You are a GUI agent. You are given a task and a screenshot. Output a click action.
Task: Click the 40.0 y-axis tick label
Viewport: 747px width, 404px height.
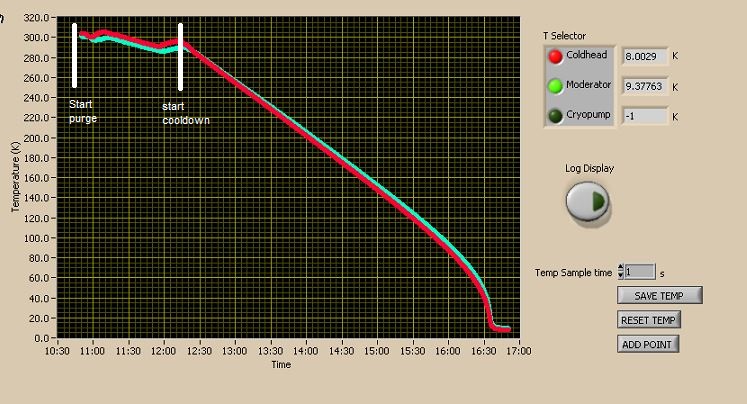pyautogui.click(x=39, y=299)
